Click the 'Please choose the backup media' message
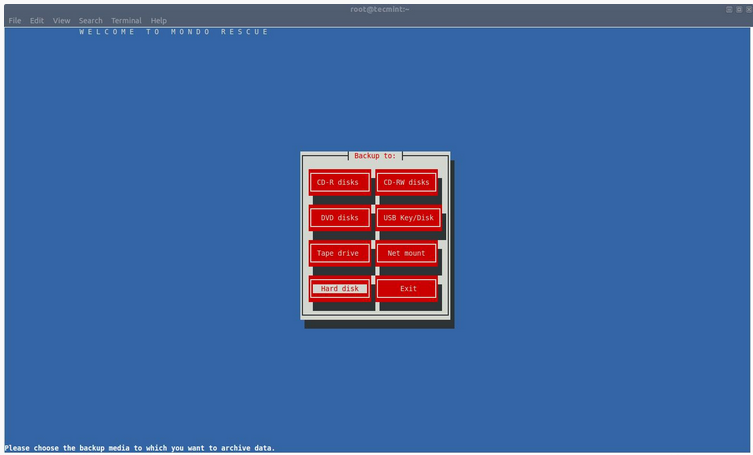This screenshot has height=455, width=753. point(140,448)
